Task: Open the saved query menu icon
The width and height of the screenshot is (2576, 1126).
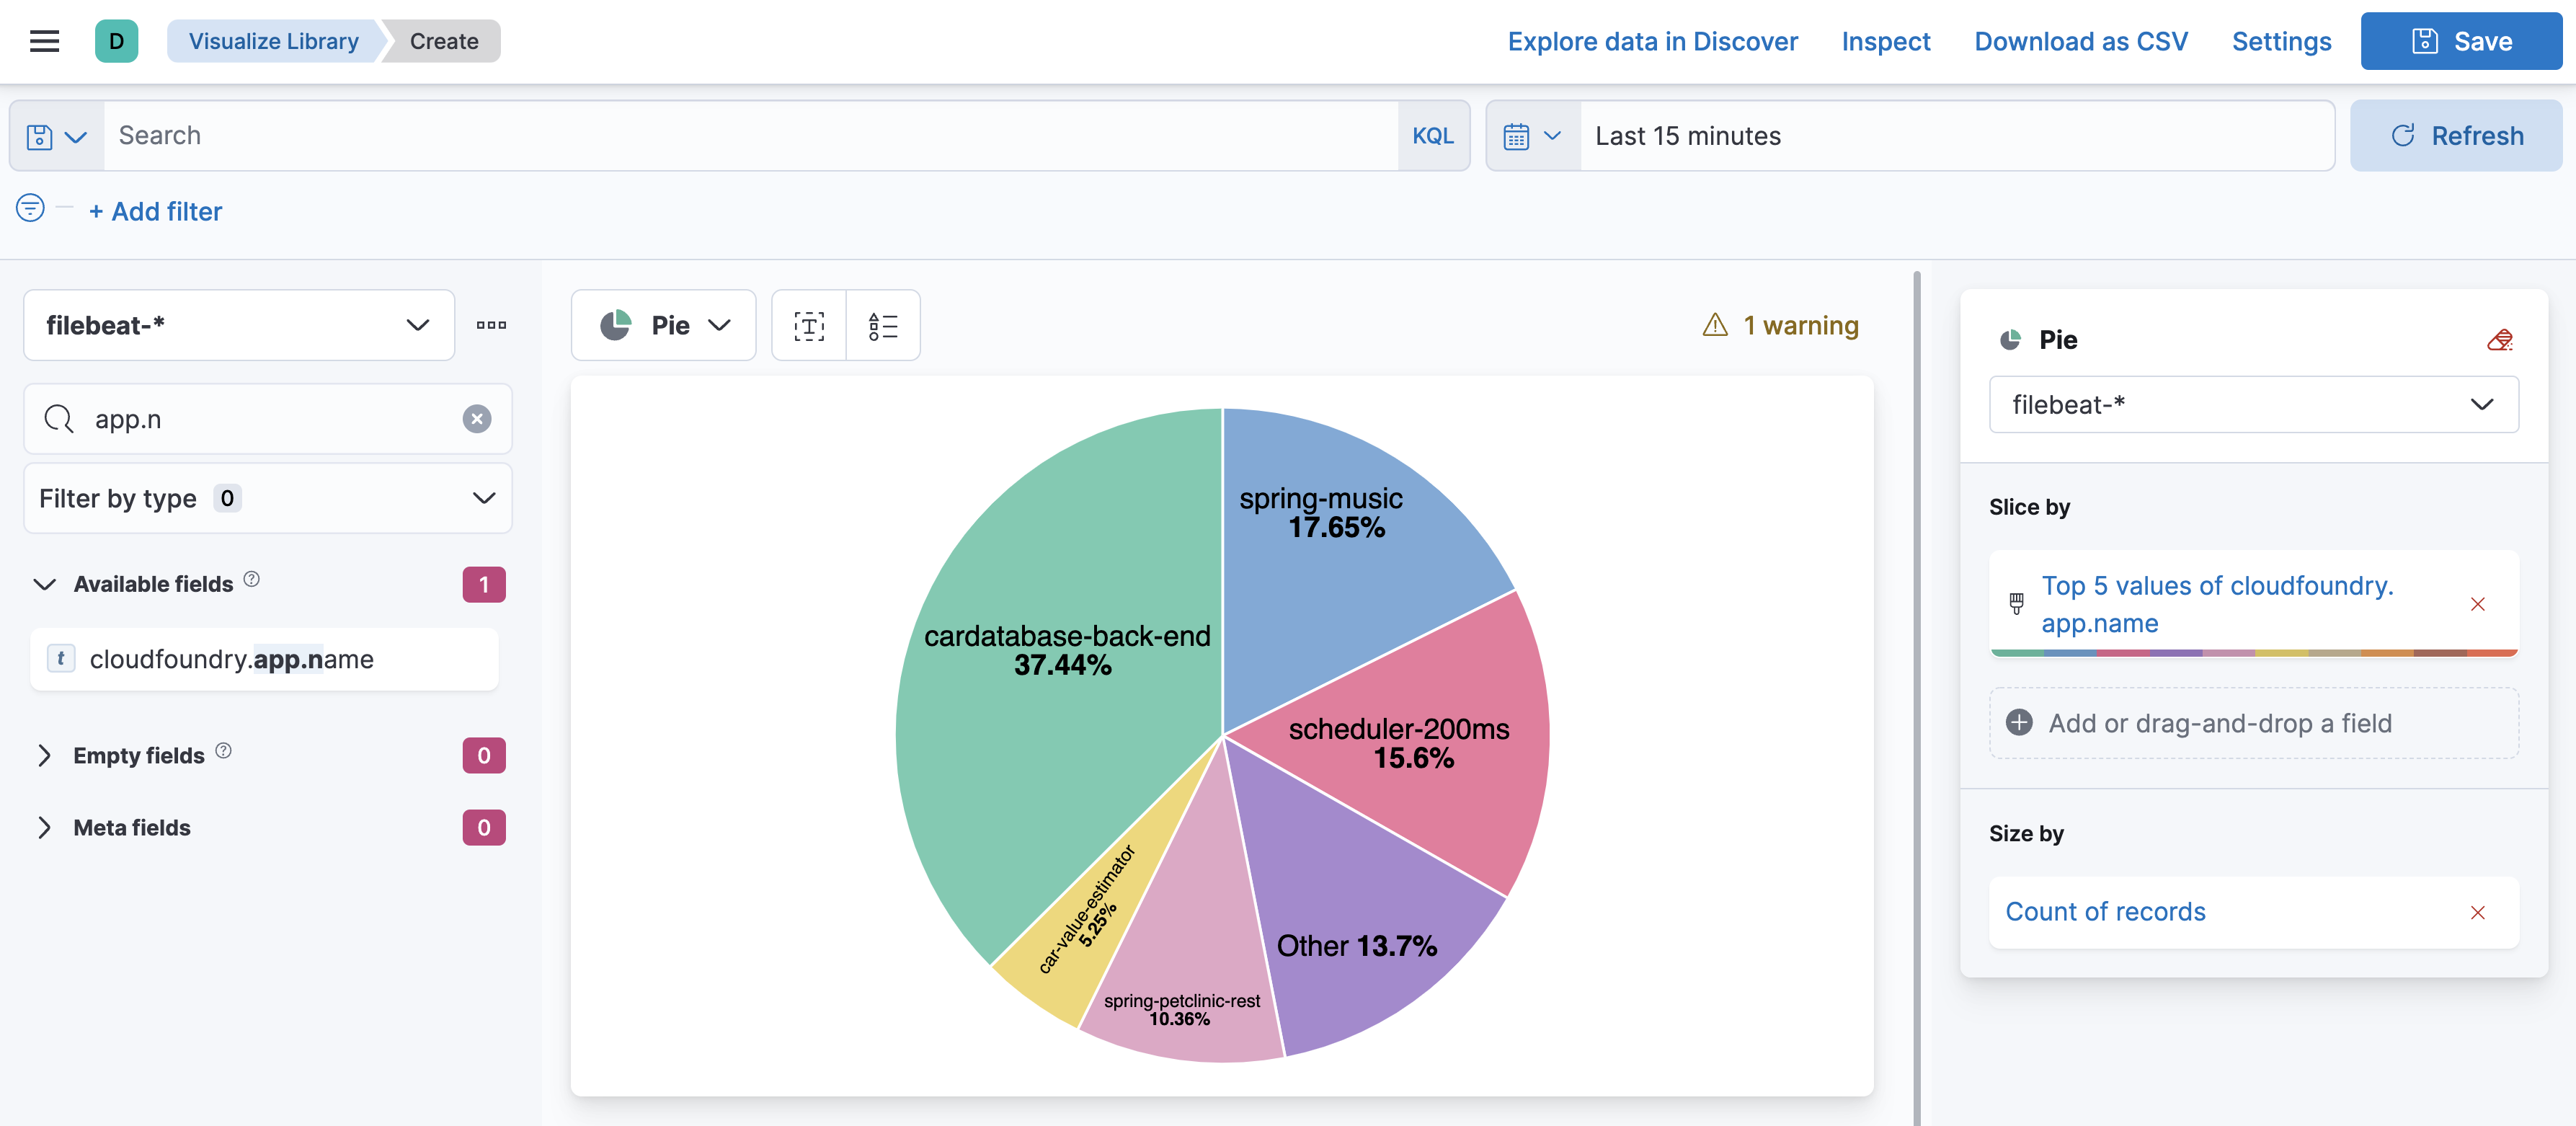Action: (x=56, y=136)
